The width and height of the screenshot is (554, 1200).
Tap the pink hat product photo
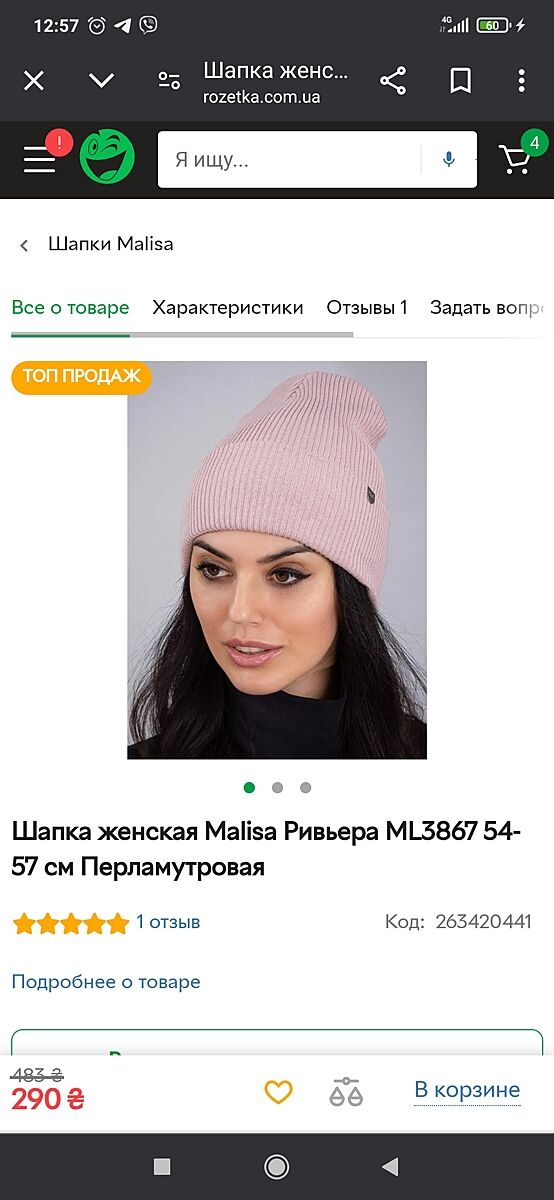click(x=277, y=560)
